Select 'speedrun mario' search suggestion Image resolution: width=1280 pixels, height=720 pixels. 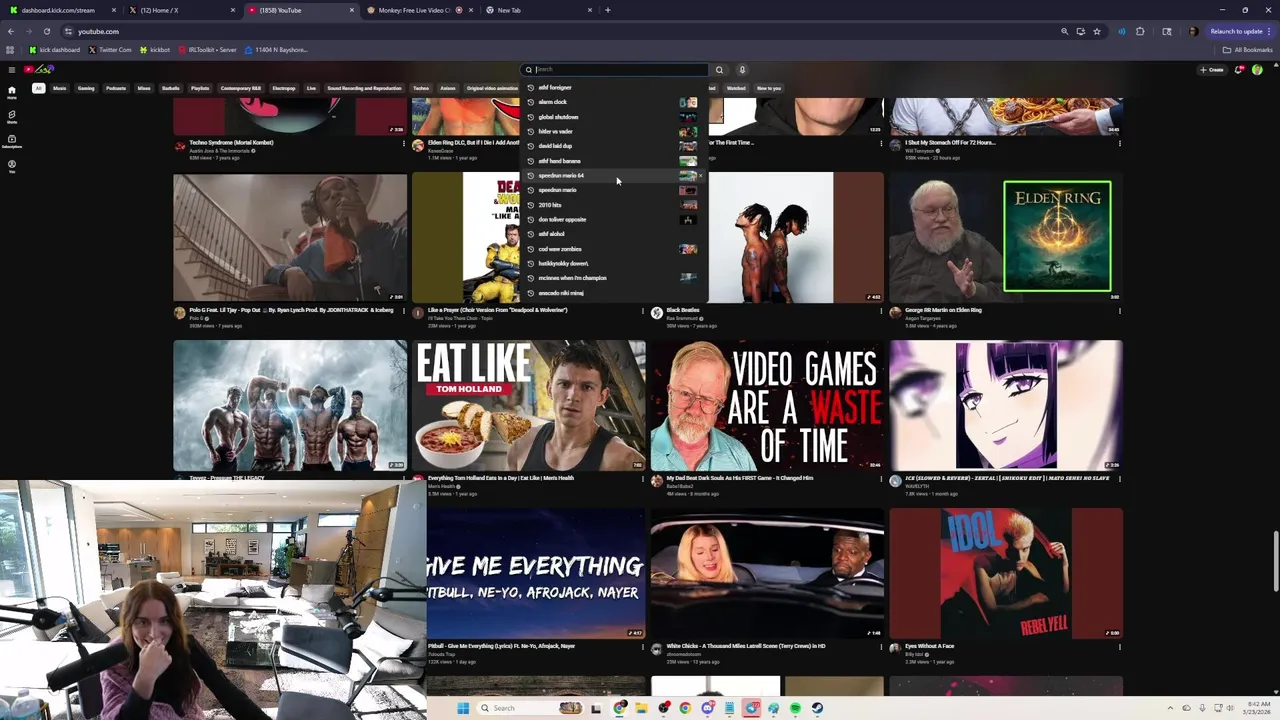(x=613, y=190)
